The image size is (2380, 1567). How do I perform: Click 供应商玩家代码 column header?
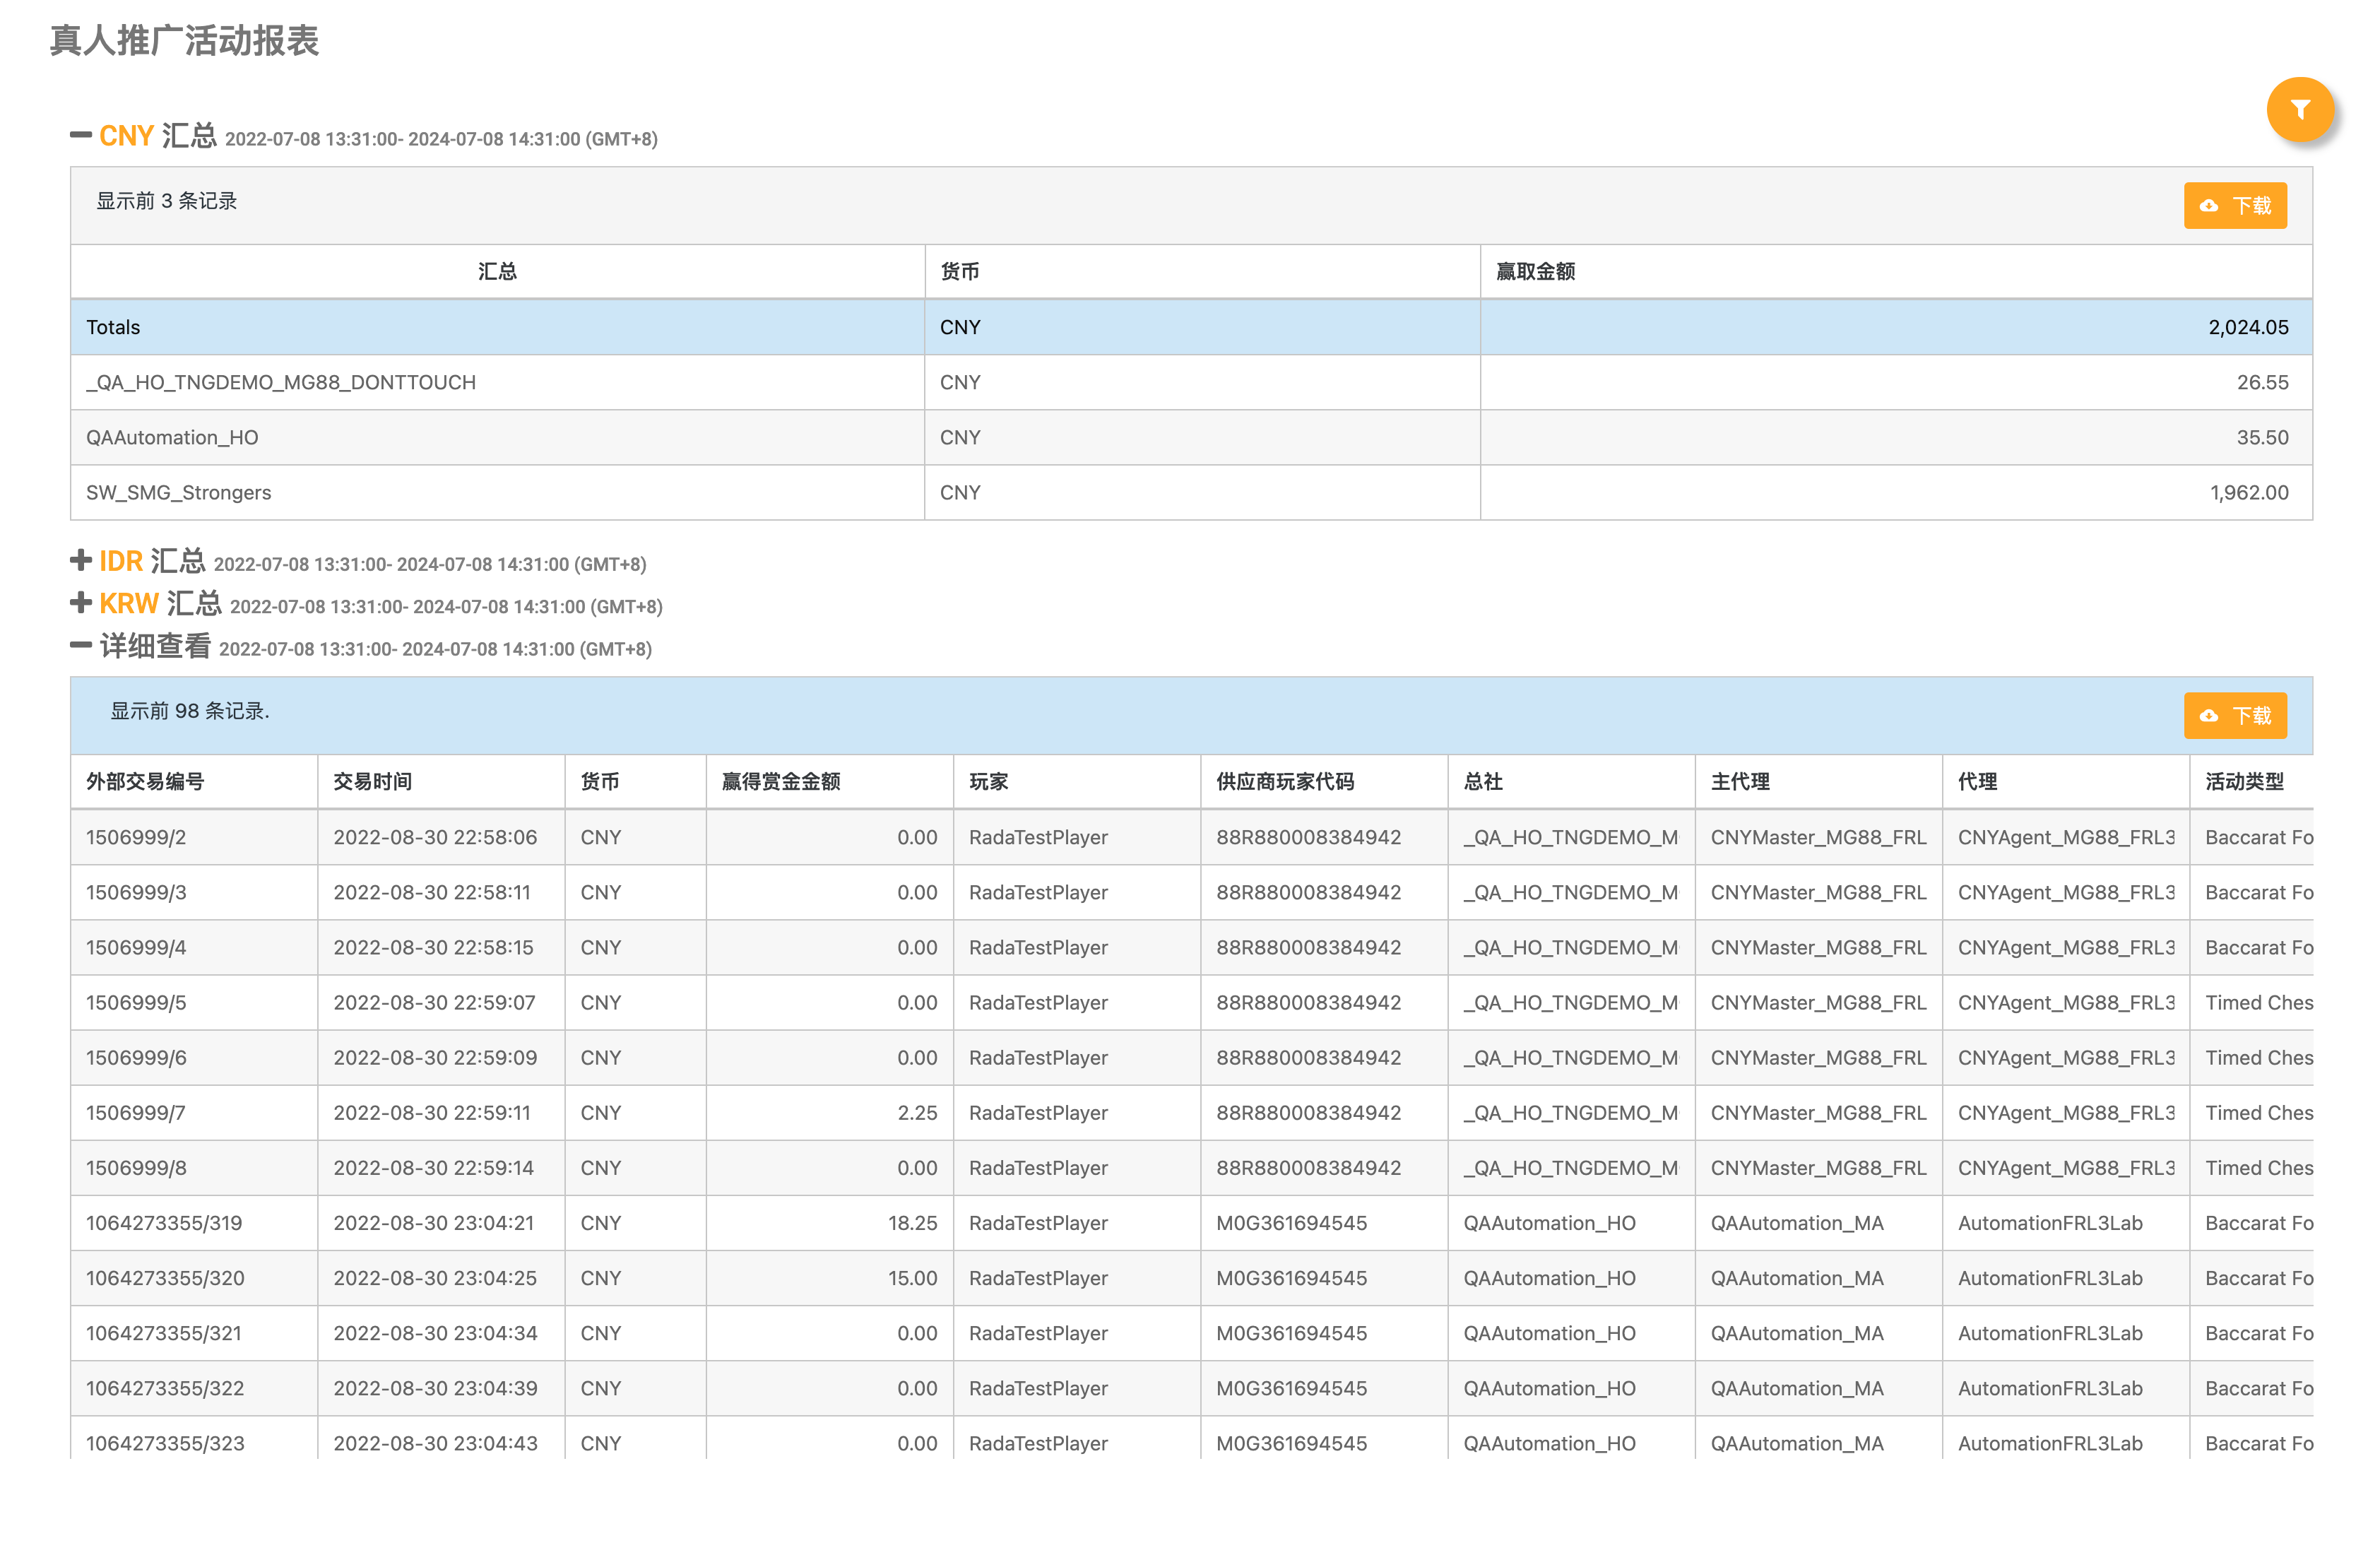1285,782
